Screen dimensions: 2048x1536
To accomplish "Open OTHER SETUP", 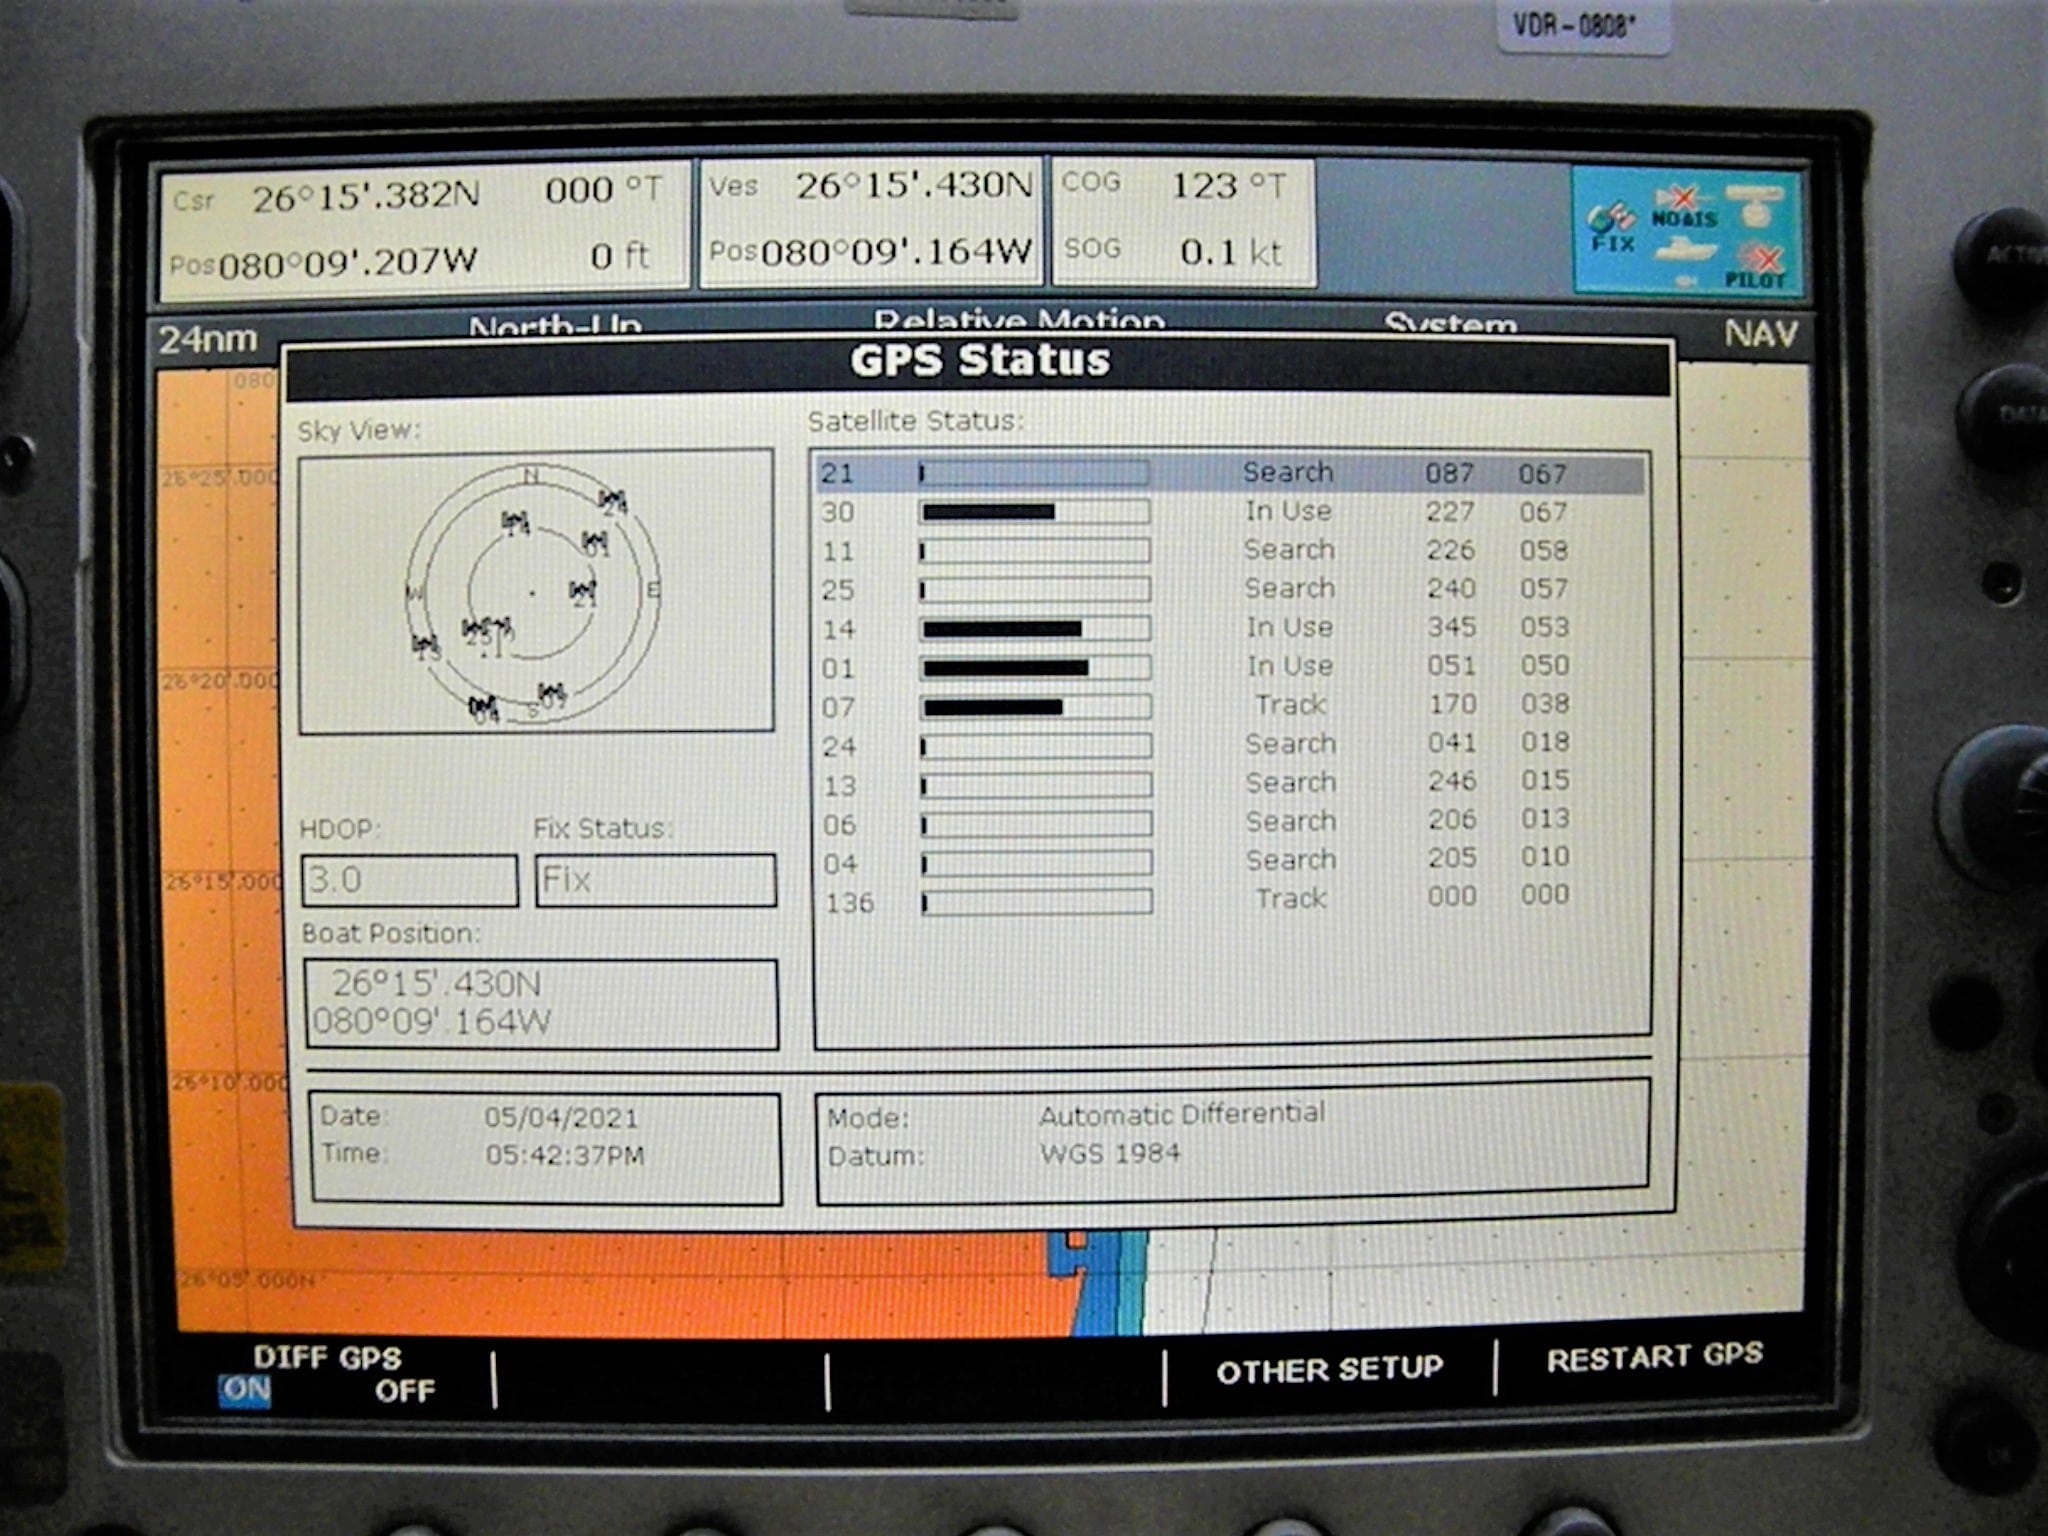I will pos(1328,1368).
